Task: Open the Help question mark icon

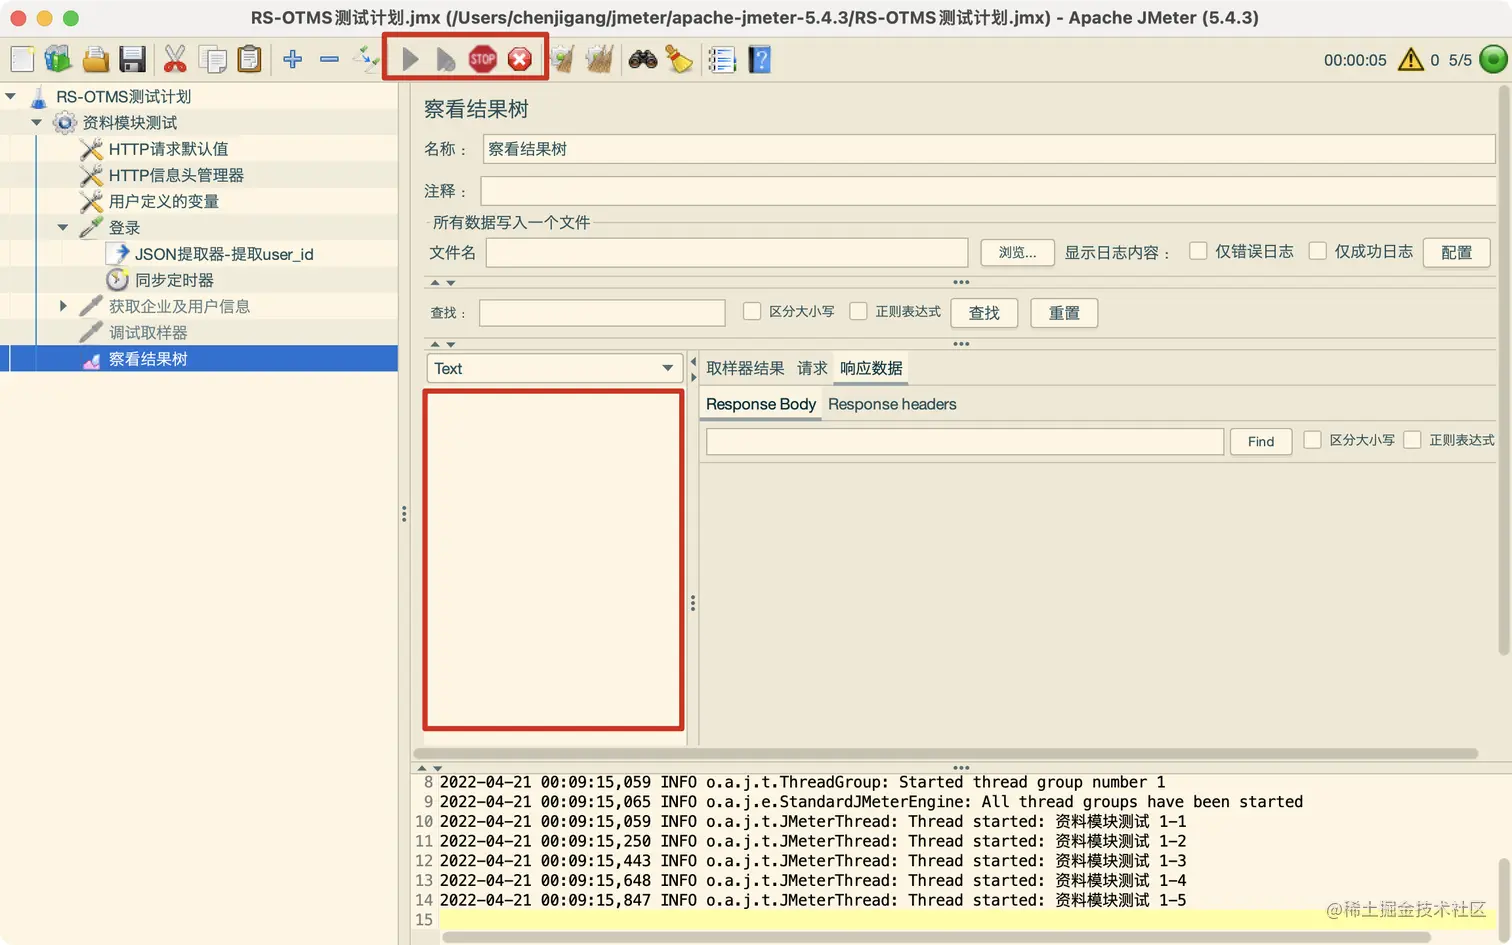Action: 760,59
